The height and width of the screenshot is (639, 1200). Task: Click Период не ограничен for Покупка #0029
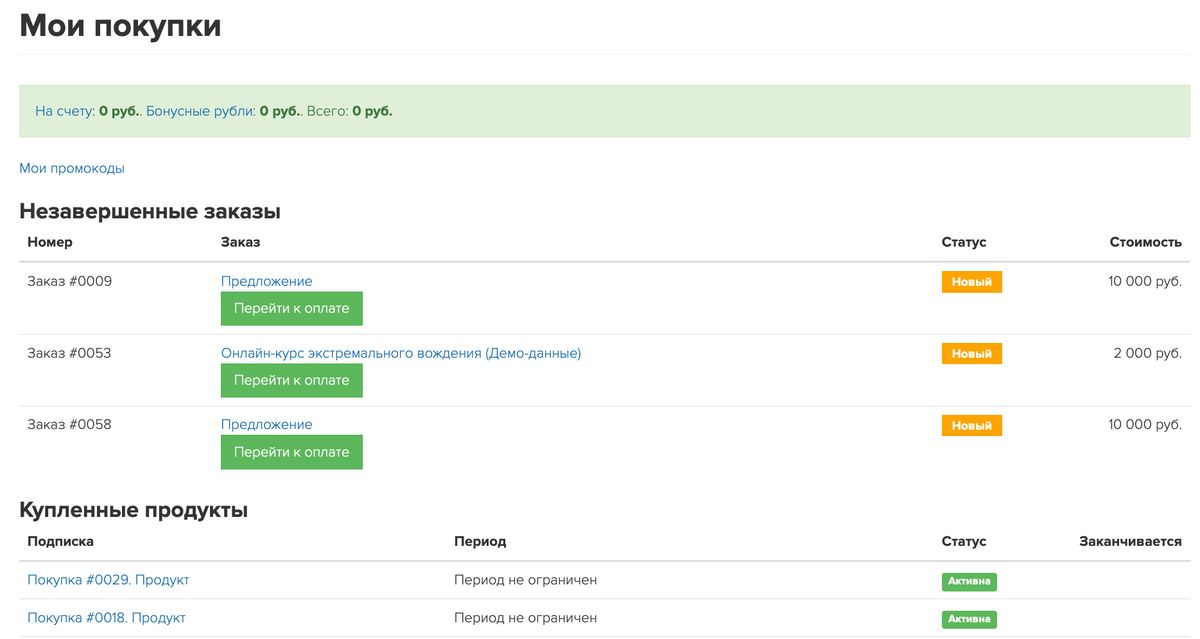[525, 580]
